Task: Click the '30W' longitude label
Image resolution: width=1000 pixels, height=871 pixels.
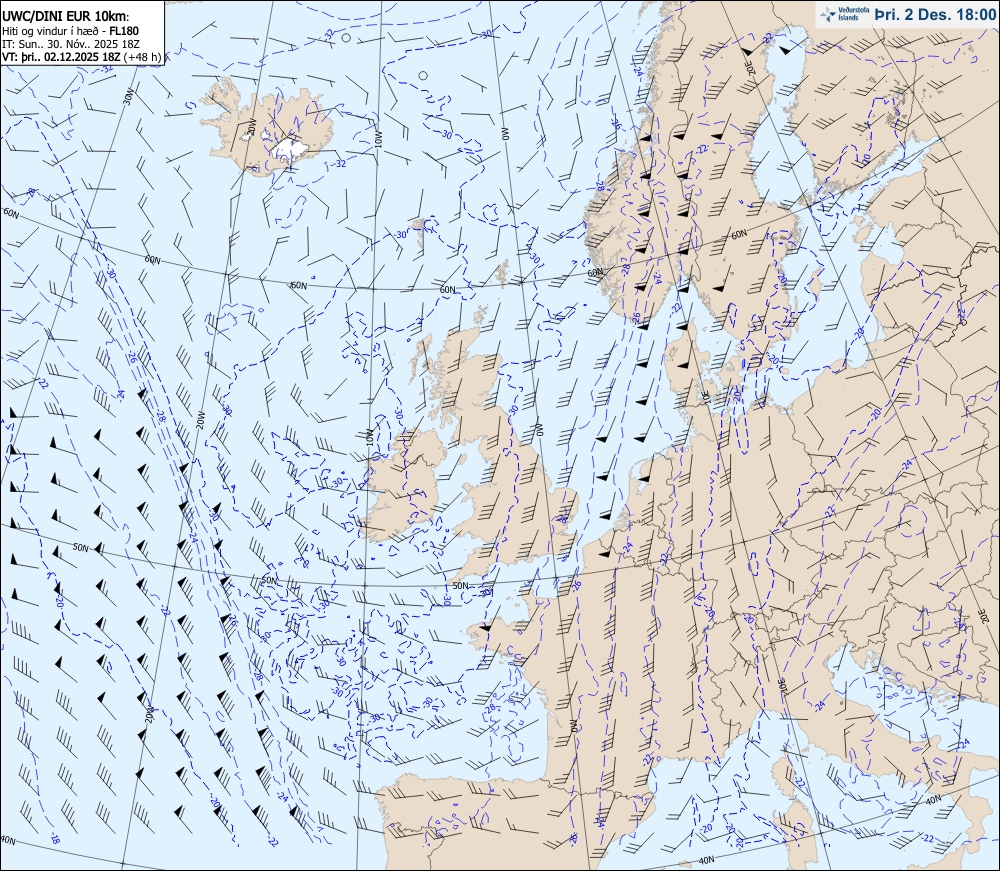Action: pyautogui.click(x=128, y=96)
